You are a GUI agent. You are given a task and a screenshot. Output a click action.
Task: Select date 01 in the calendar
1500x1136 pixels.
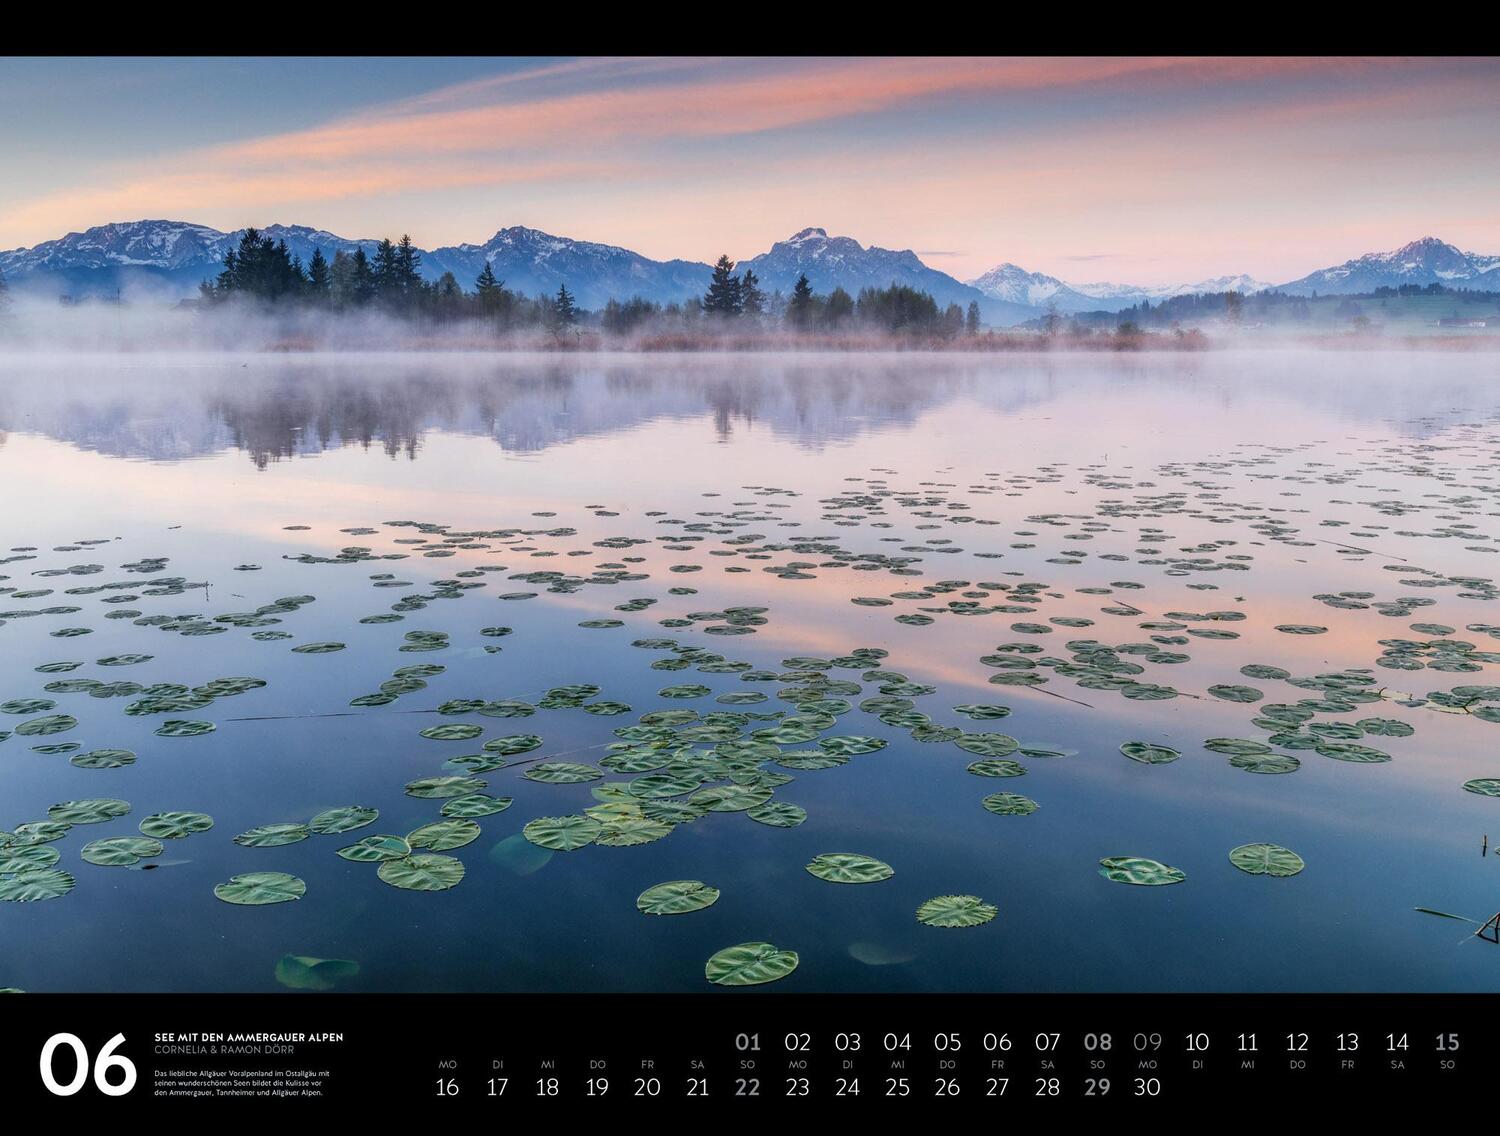coord(747,1042)
